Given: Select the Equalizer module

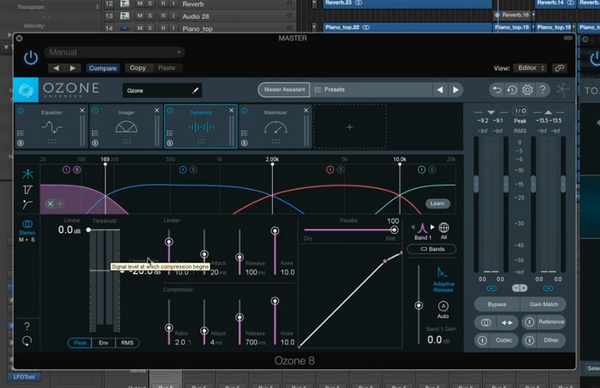Looking at the screenshot, I should tap(52, 127).
